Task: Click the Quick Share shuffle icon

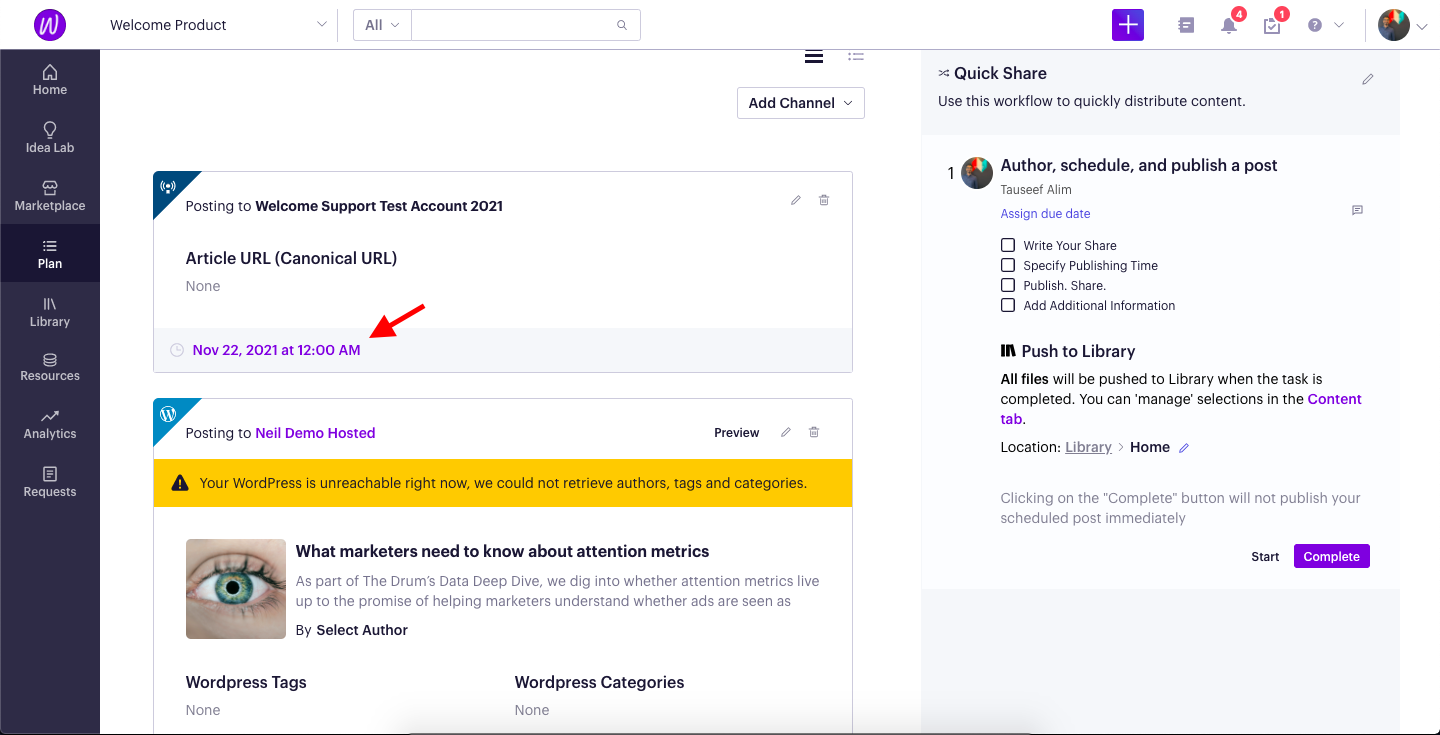Action: pyautogui.click(x=943, y=73)
